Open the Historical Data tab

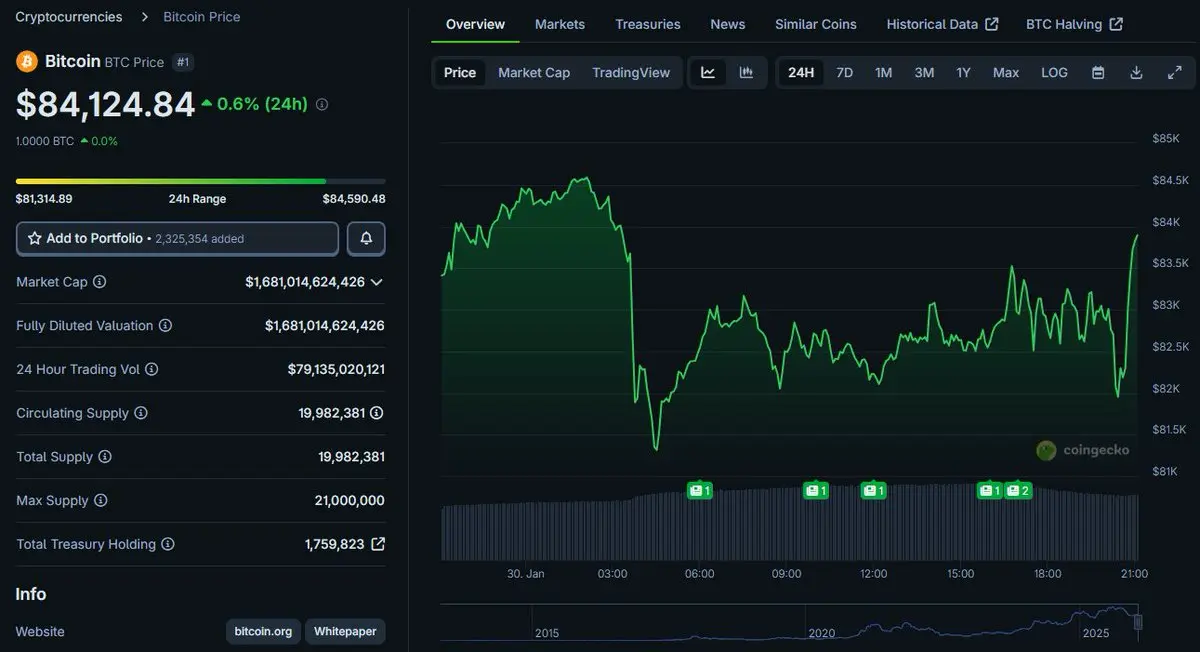[x=942, y=24]
